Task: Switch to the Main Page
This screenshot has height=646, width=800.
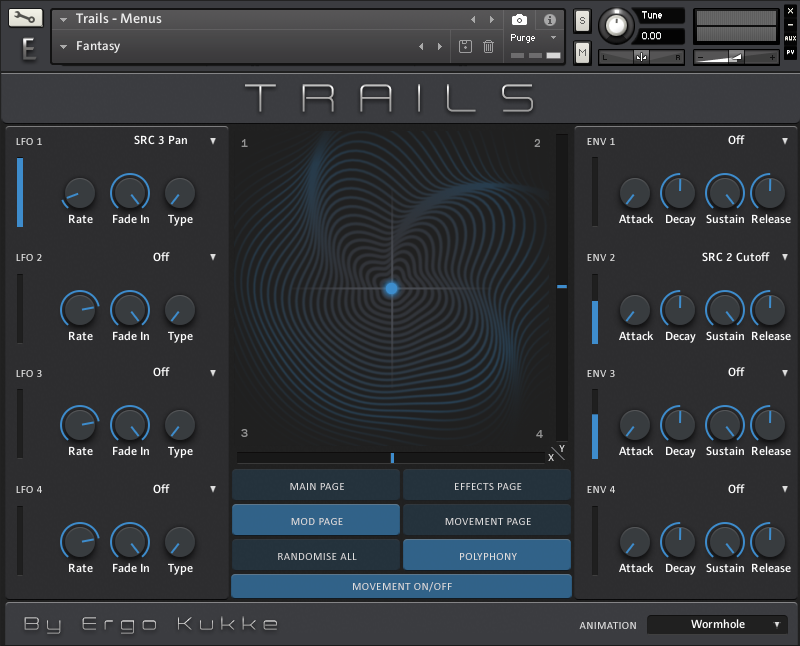Action: (x=316, y=486)
